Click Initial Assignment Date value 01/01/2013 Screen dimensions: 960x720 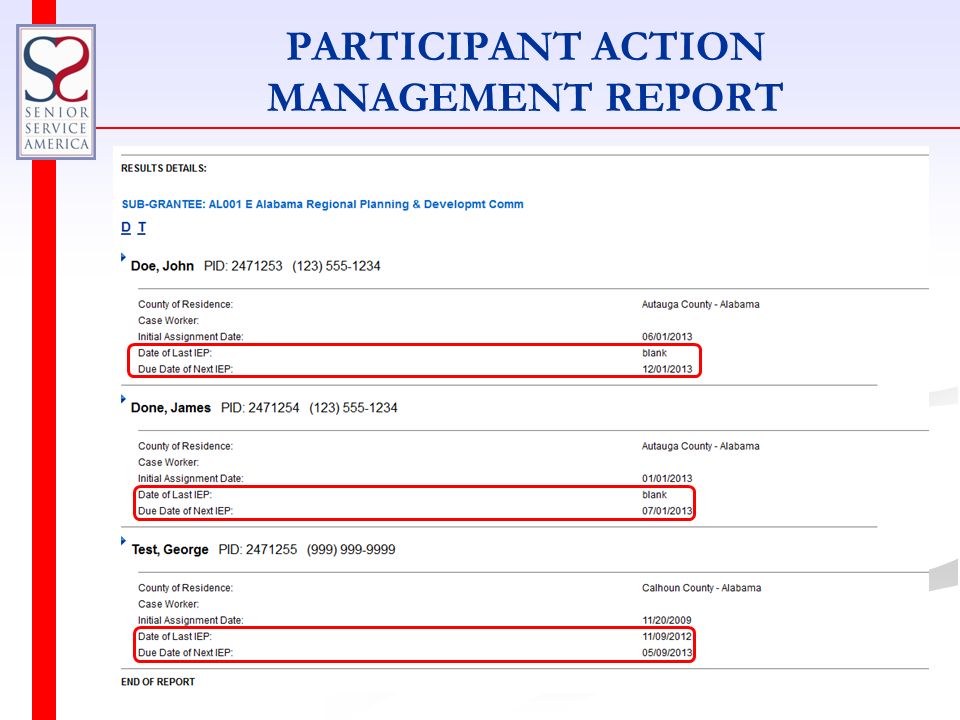(x=667, y=478)
